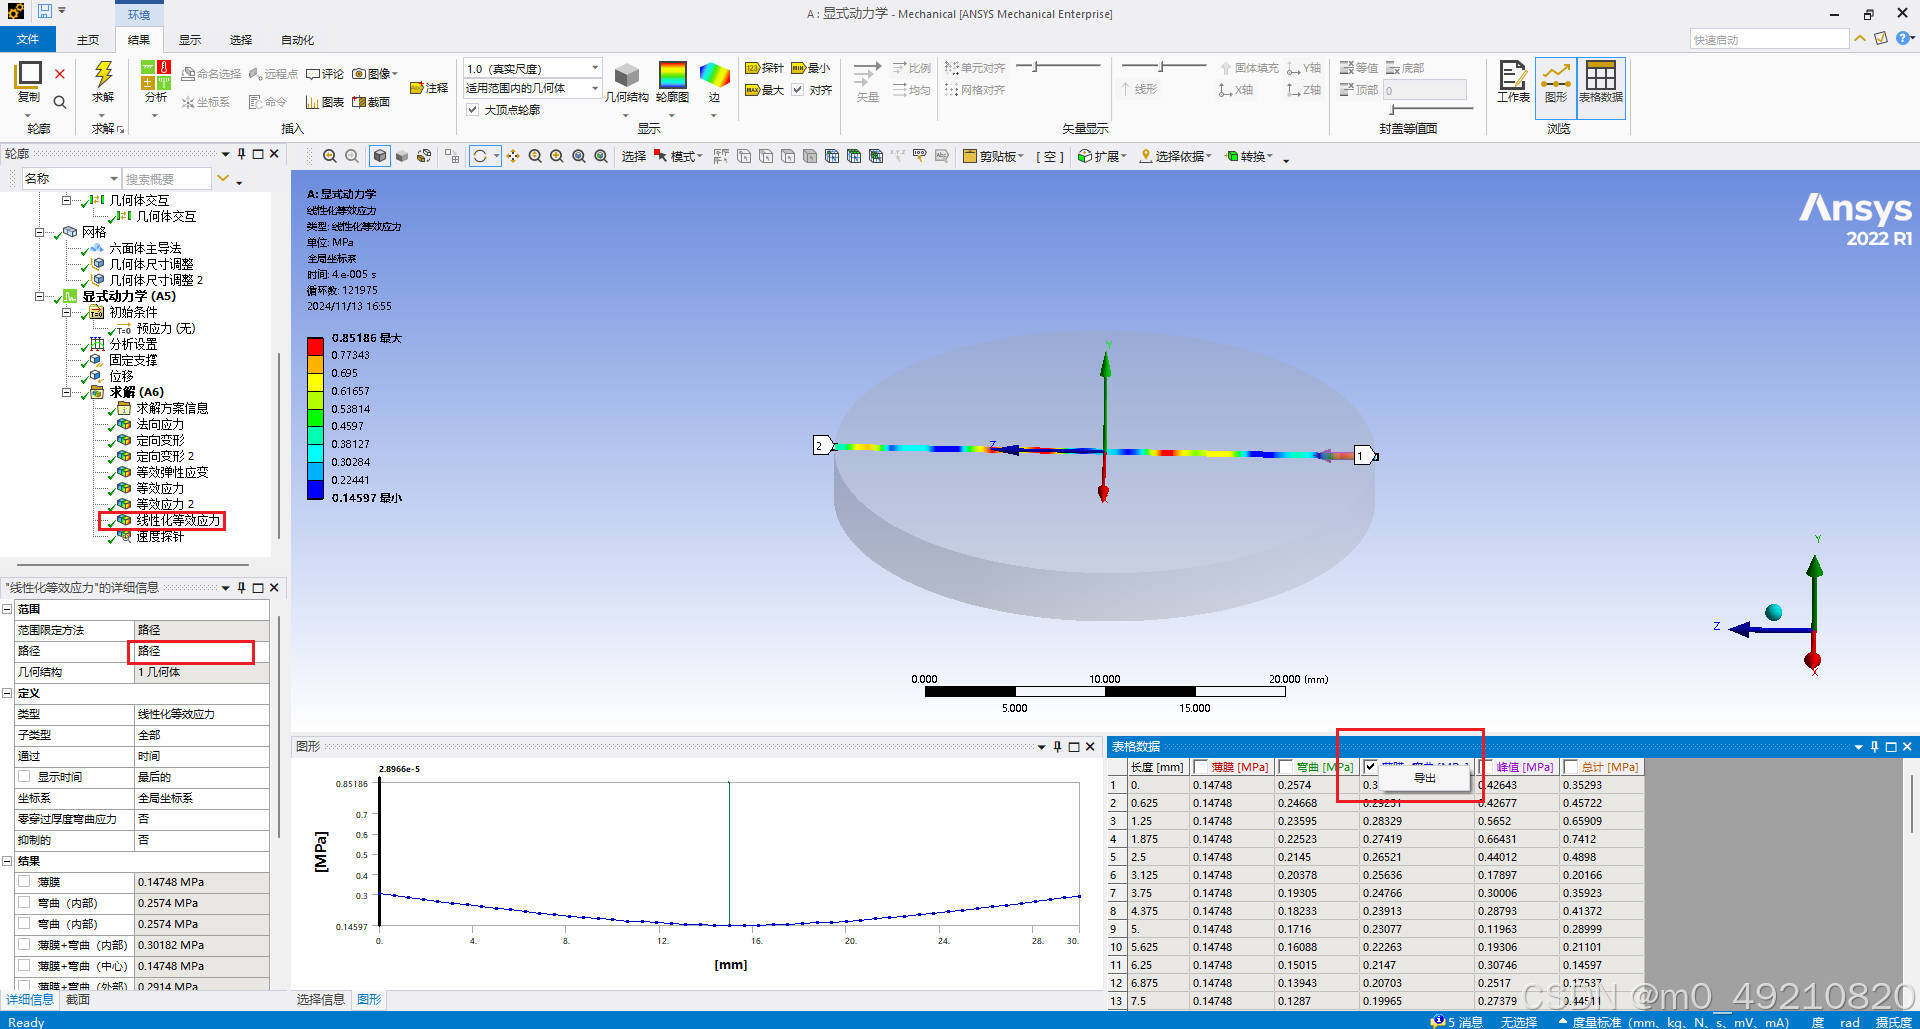Image resolution: width=1920 pixels, height=1029 pixels.
Task: Click the Ansys help question mark icon
Action: [1903, 38]
